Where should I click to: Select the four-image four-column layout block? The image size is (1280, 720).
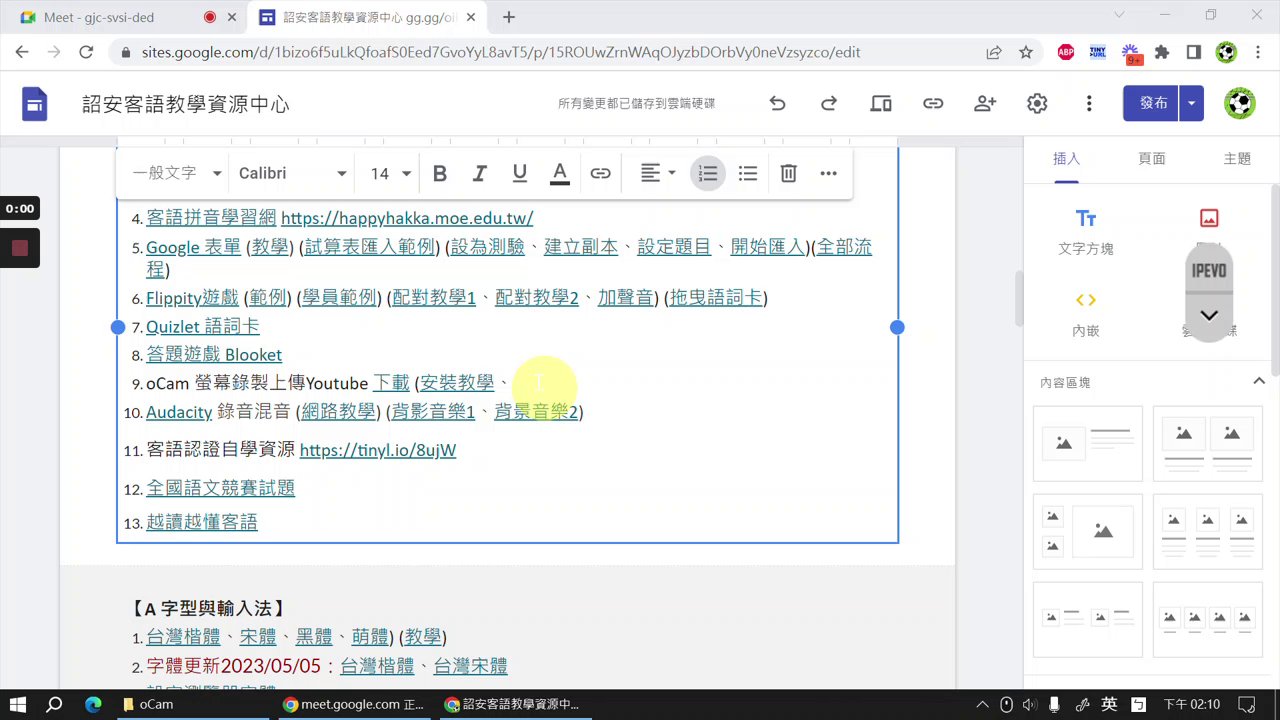pyautogui.click(x=1208, y=619)
